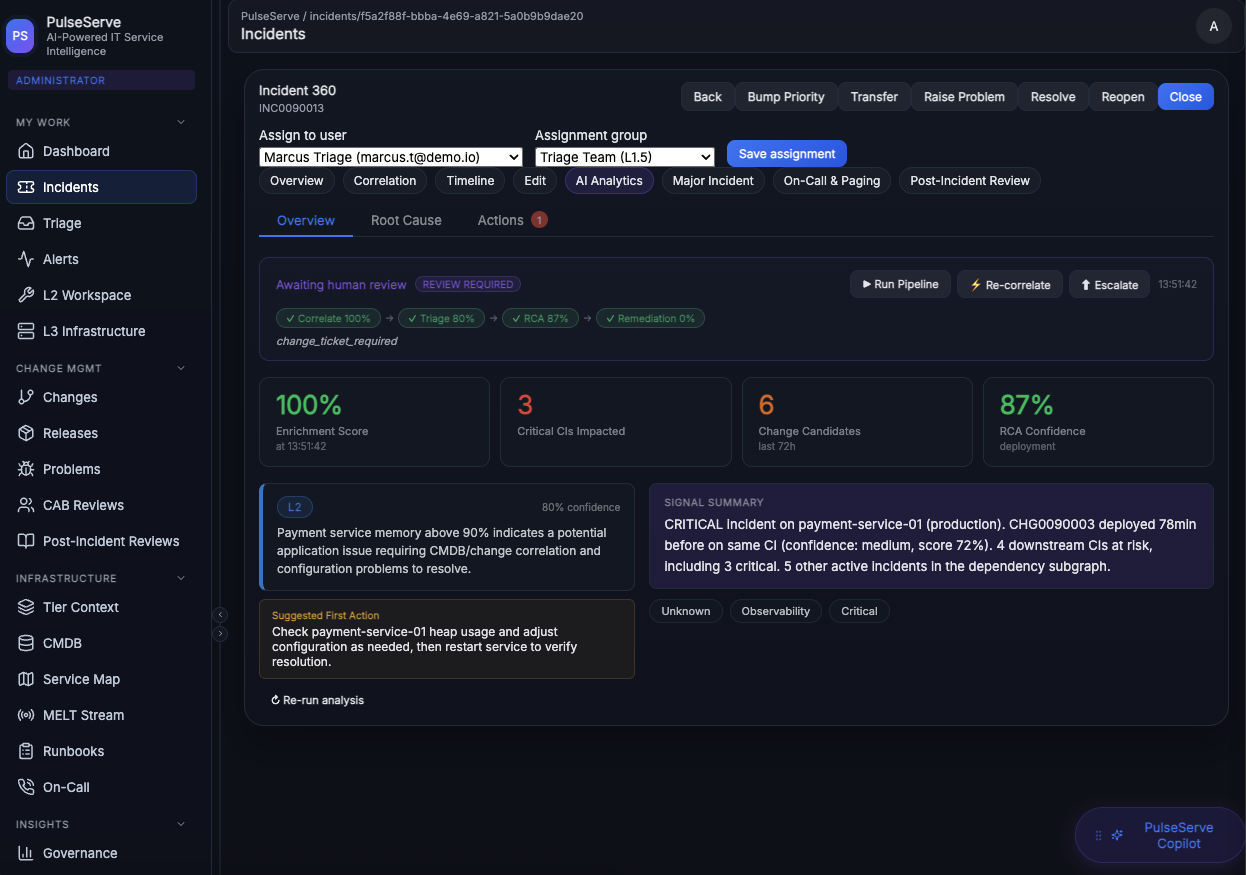Click the Releases package icon
This screenshot has width=1246, height=875.
[26, 433]
